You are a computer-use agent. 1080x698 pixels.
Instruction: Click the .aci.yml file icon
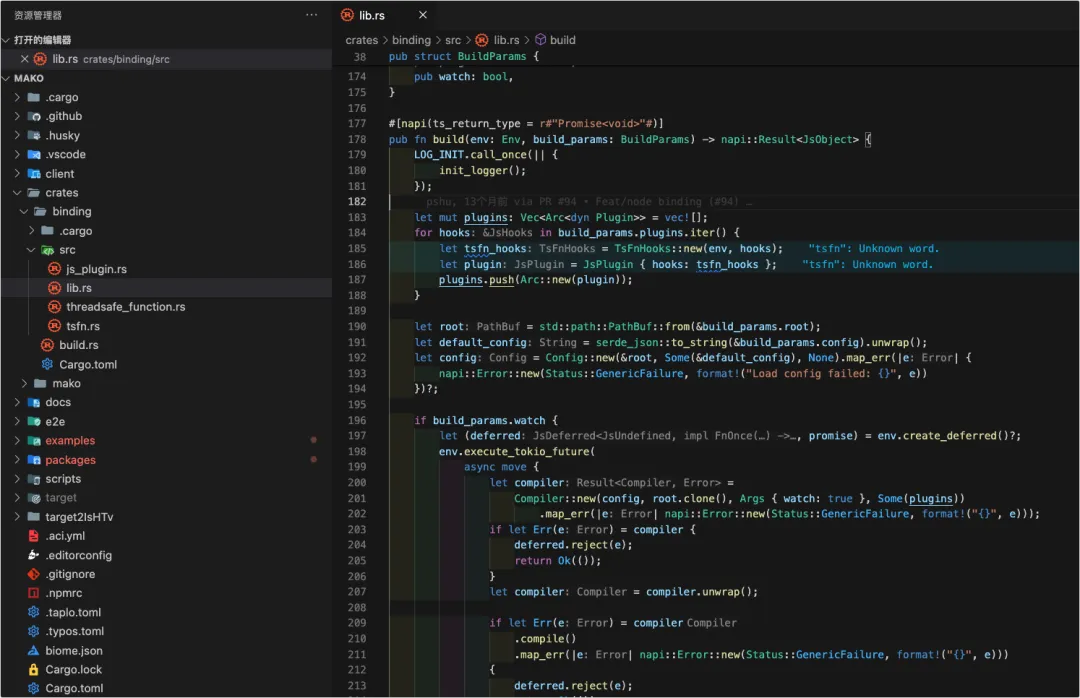[x=33, y=535]
